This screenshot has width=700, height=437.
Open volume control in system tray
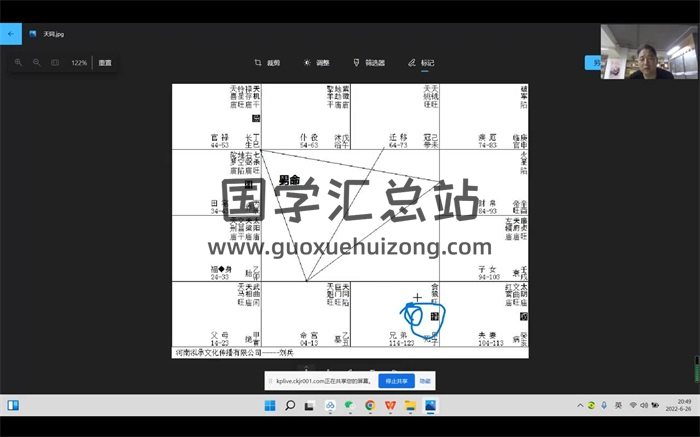click(x=644, y=405)
